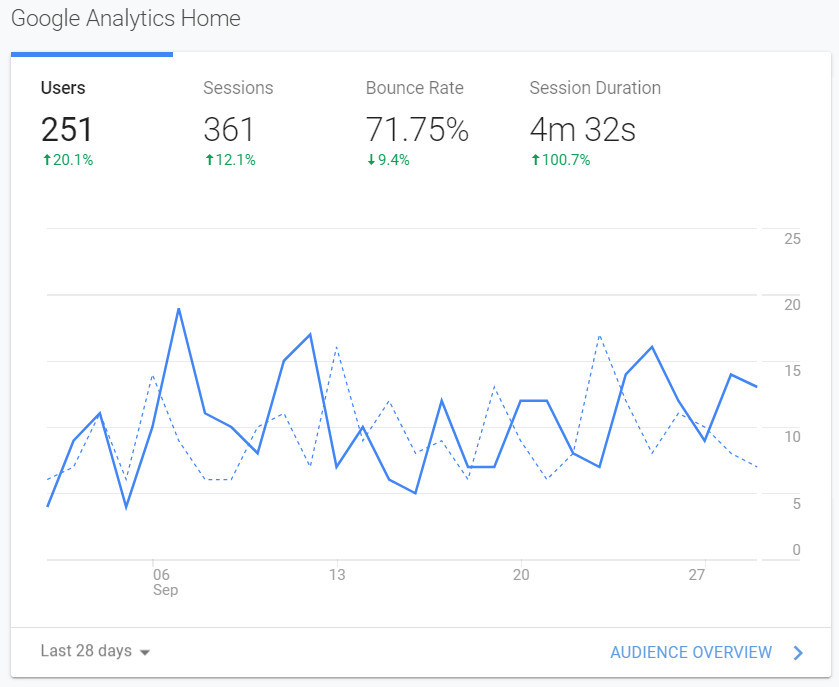This screenshot has height=687, width=839.
Task: Click the Sessions value 361
Action: coord(229,129)
